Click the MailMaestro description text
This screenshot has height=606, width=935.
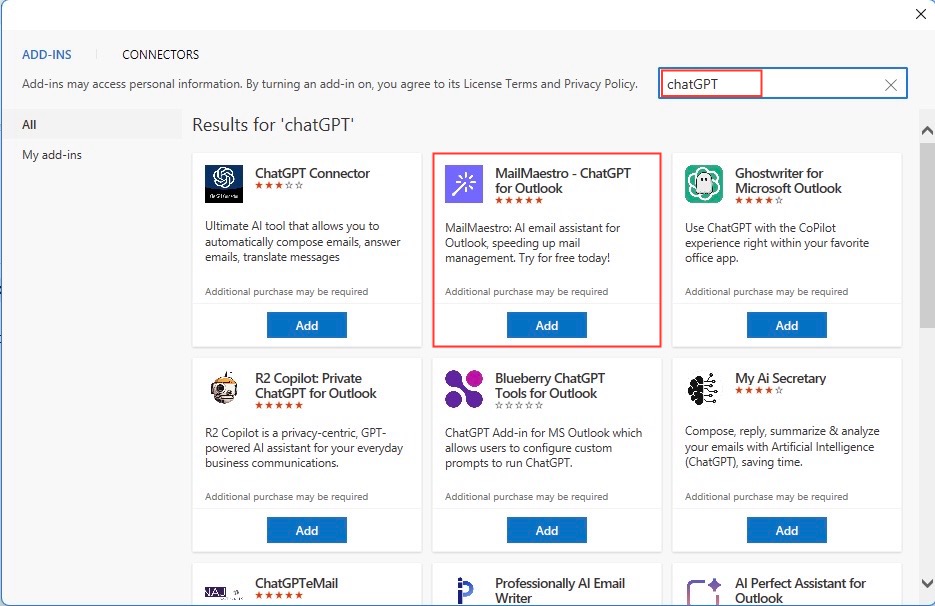tap(532, 243)
